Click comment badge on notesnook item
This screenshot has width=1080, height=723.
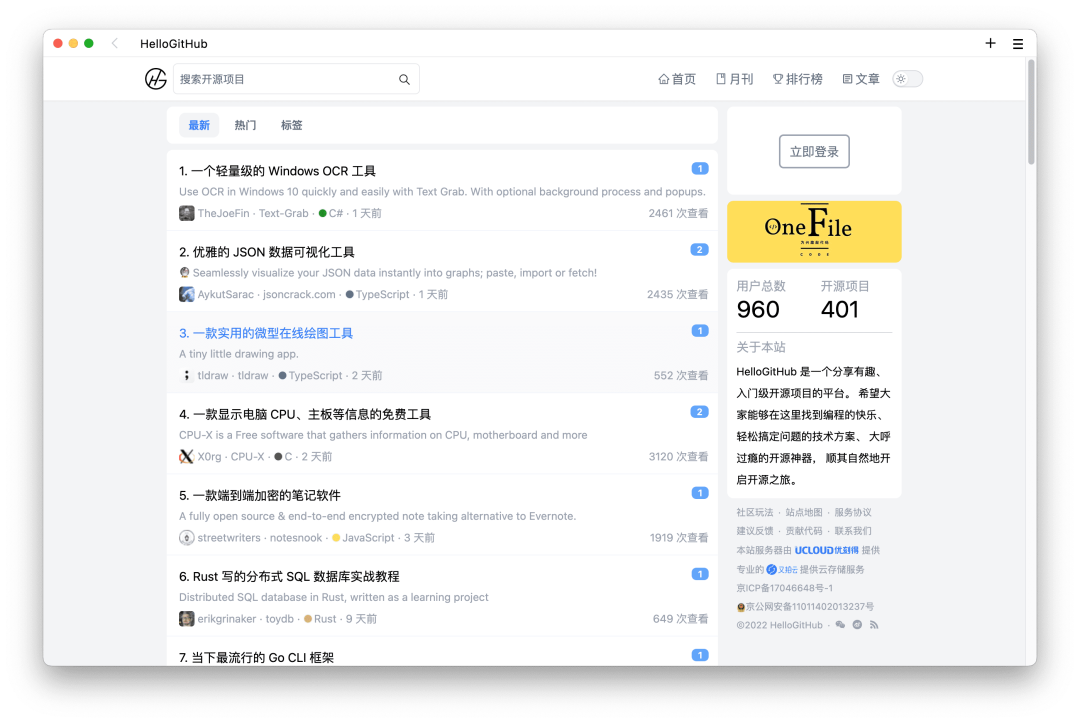pyautogui.click(x=700, y=493)
